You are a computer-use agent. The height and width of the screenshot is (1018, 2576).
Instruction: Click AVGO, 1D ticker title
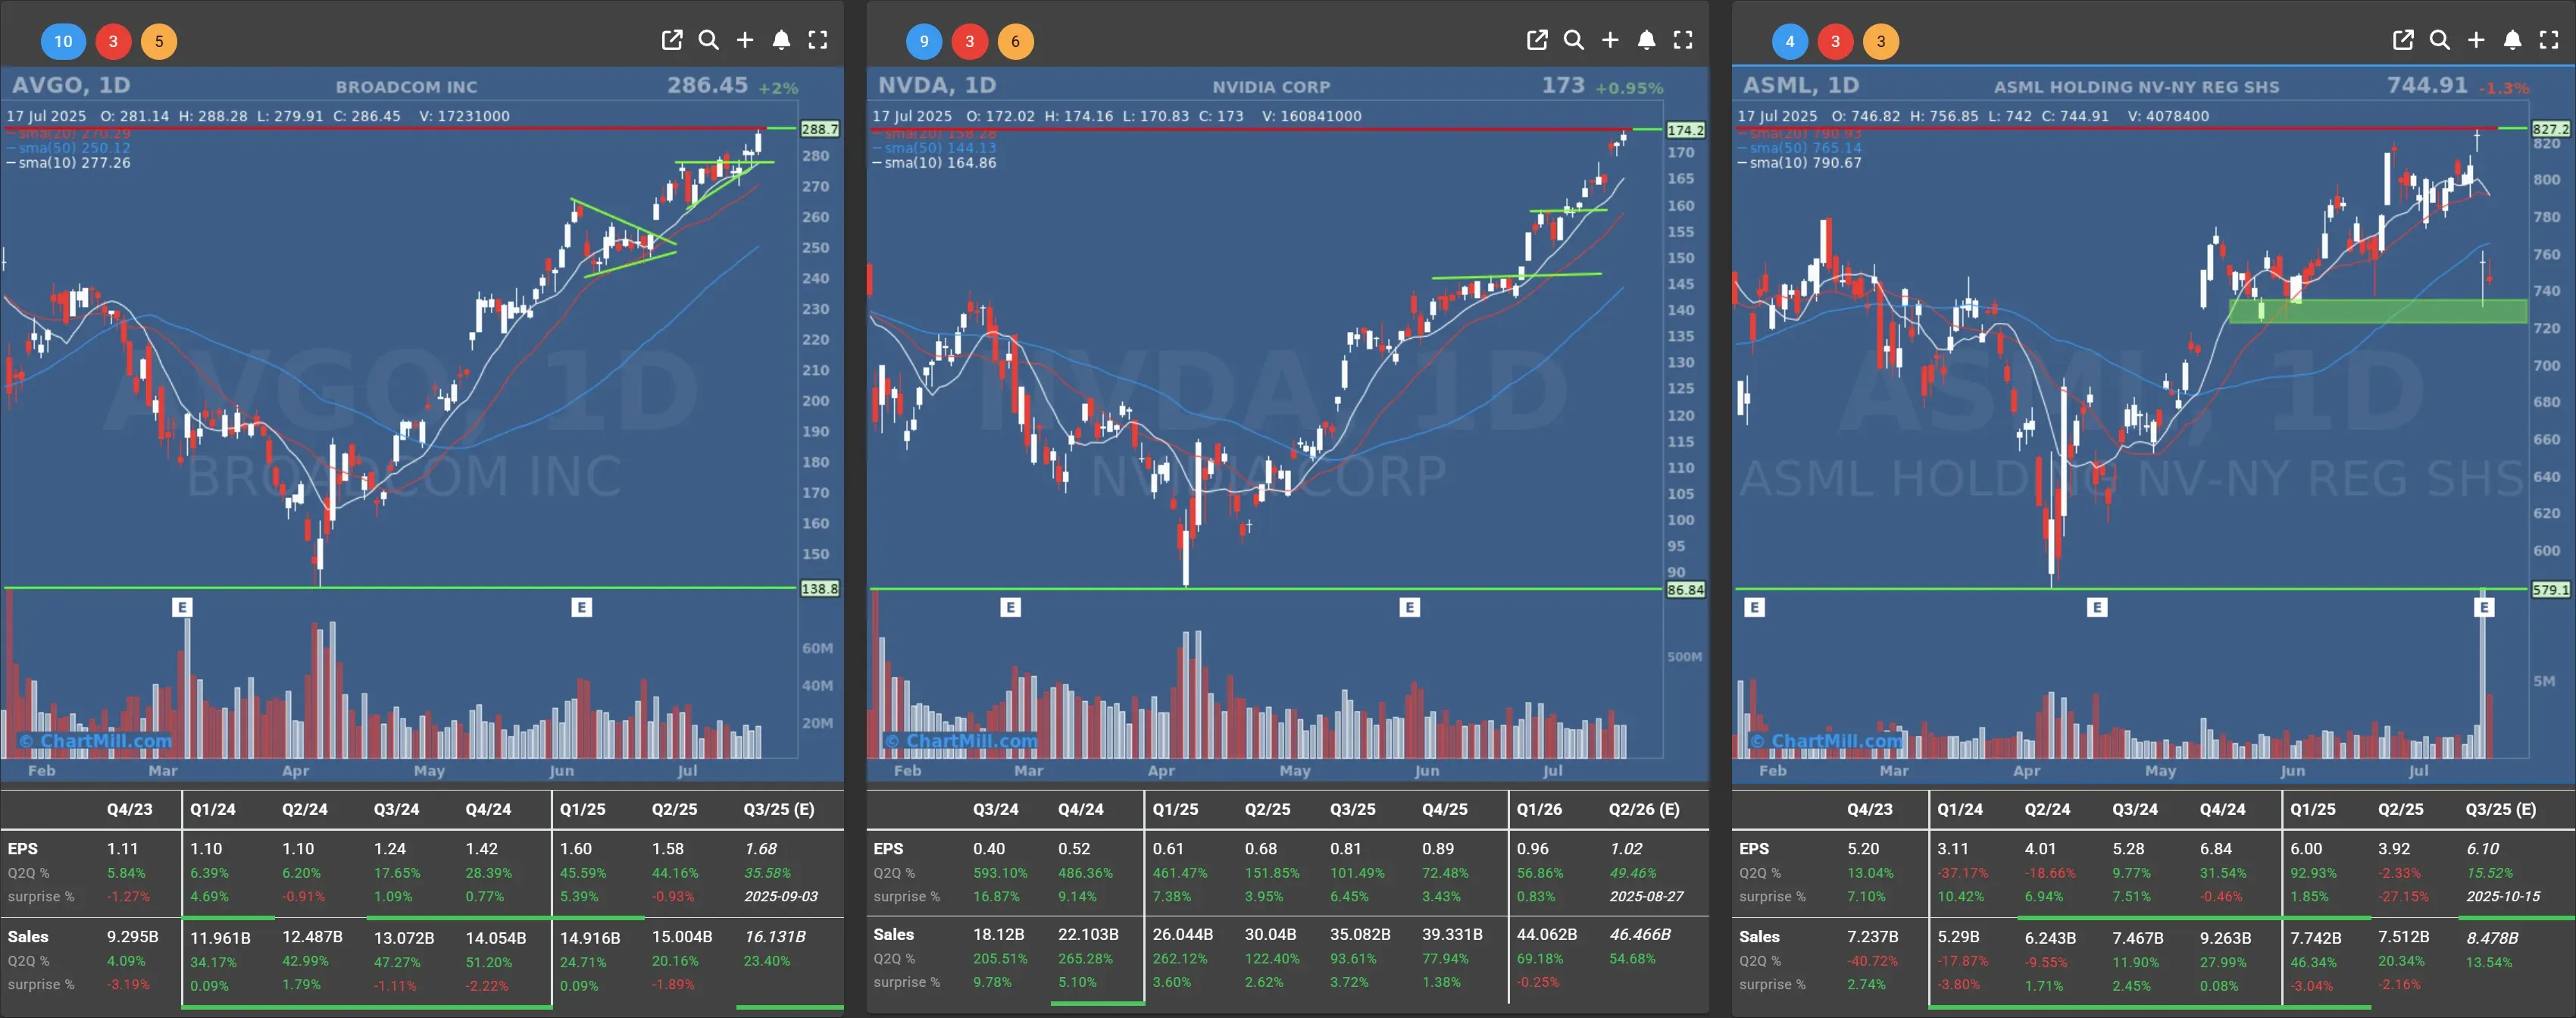pyautogui.click(x=71, y=85)
